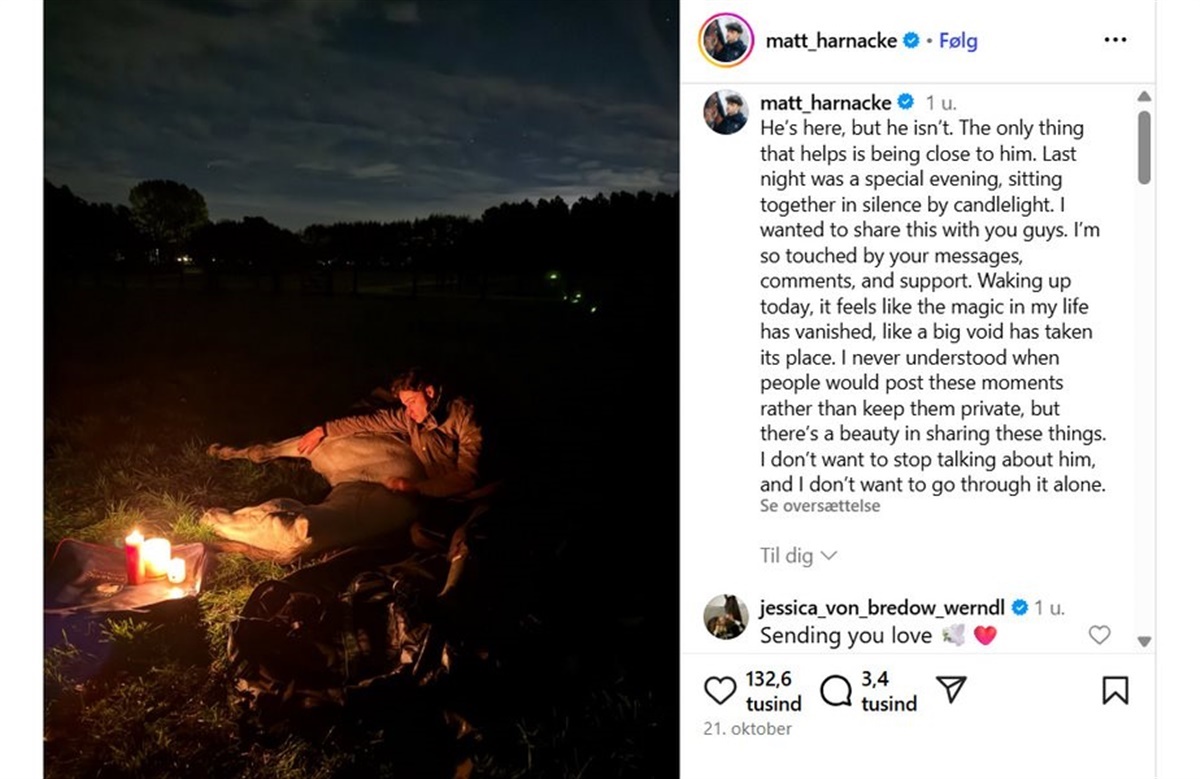Screen dimensions: 1200x779
Task: Click jessica_von_bredow_werndl's profile avatar
Action: click(726, 617)
